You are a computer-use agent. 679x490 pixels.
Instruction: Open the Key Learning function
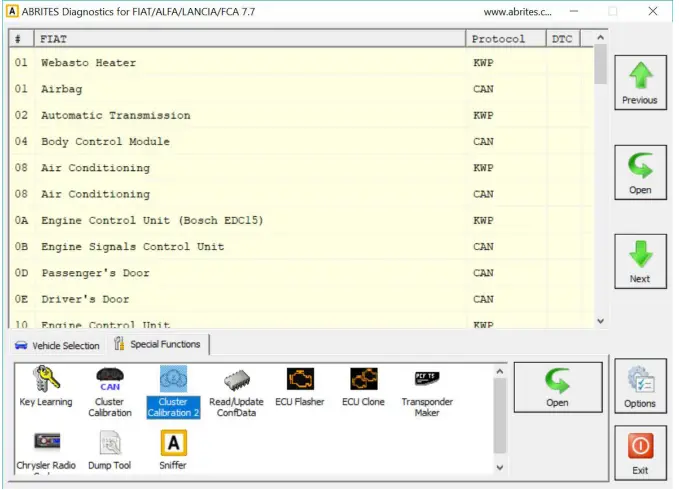[x=46, y=387]
